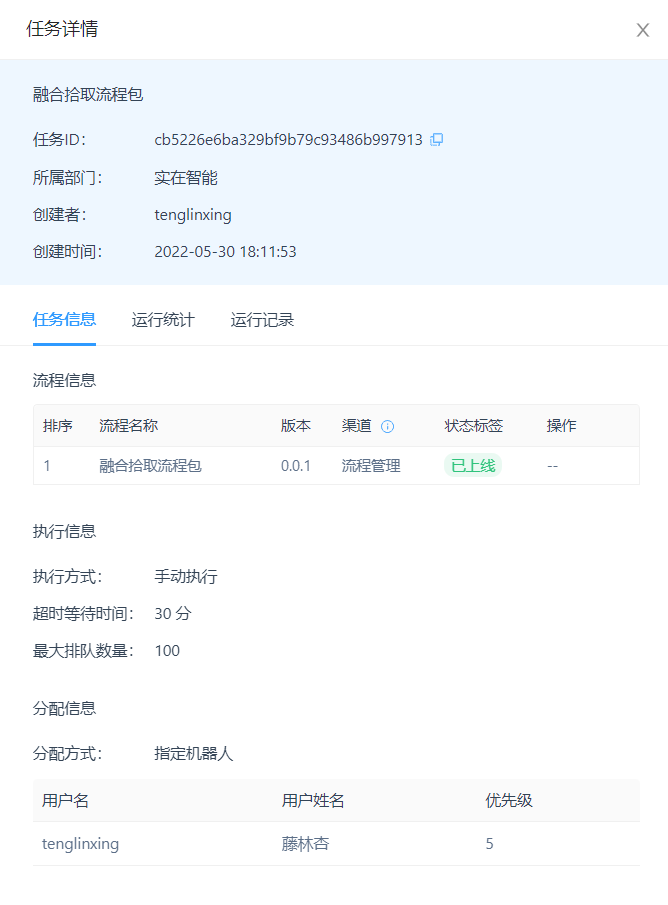Switch to the 任务信息 tab
The height and width of the screenshot is (905, 668).
click(64, 320)
